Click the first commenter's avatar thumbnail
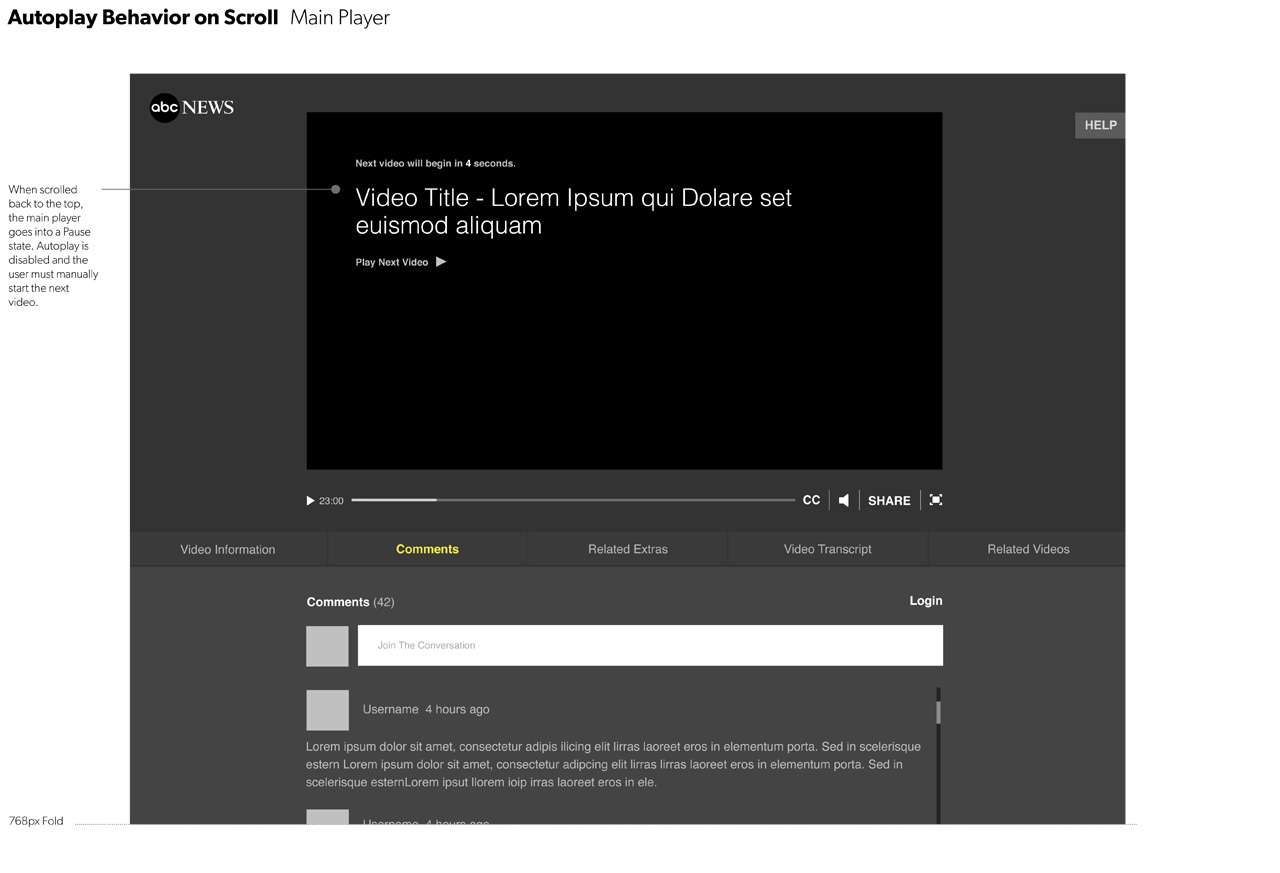This screenshot has height=873, width=1280. 327,710
